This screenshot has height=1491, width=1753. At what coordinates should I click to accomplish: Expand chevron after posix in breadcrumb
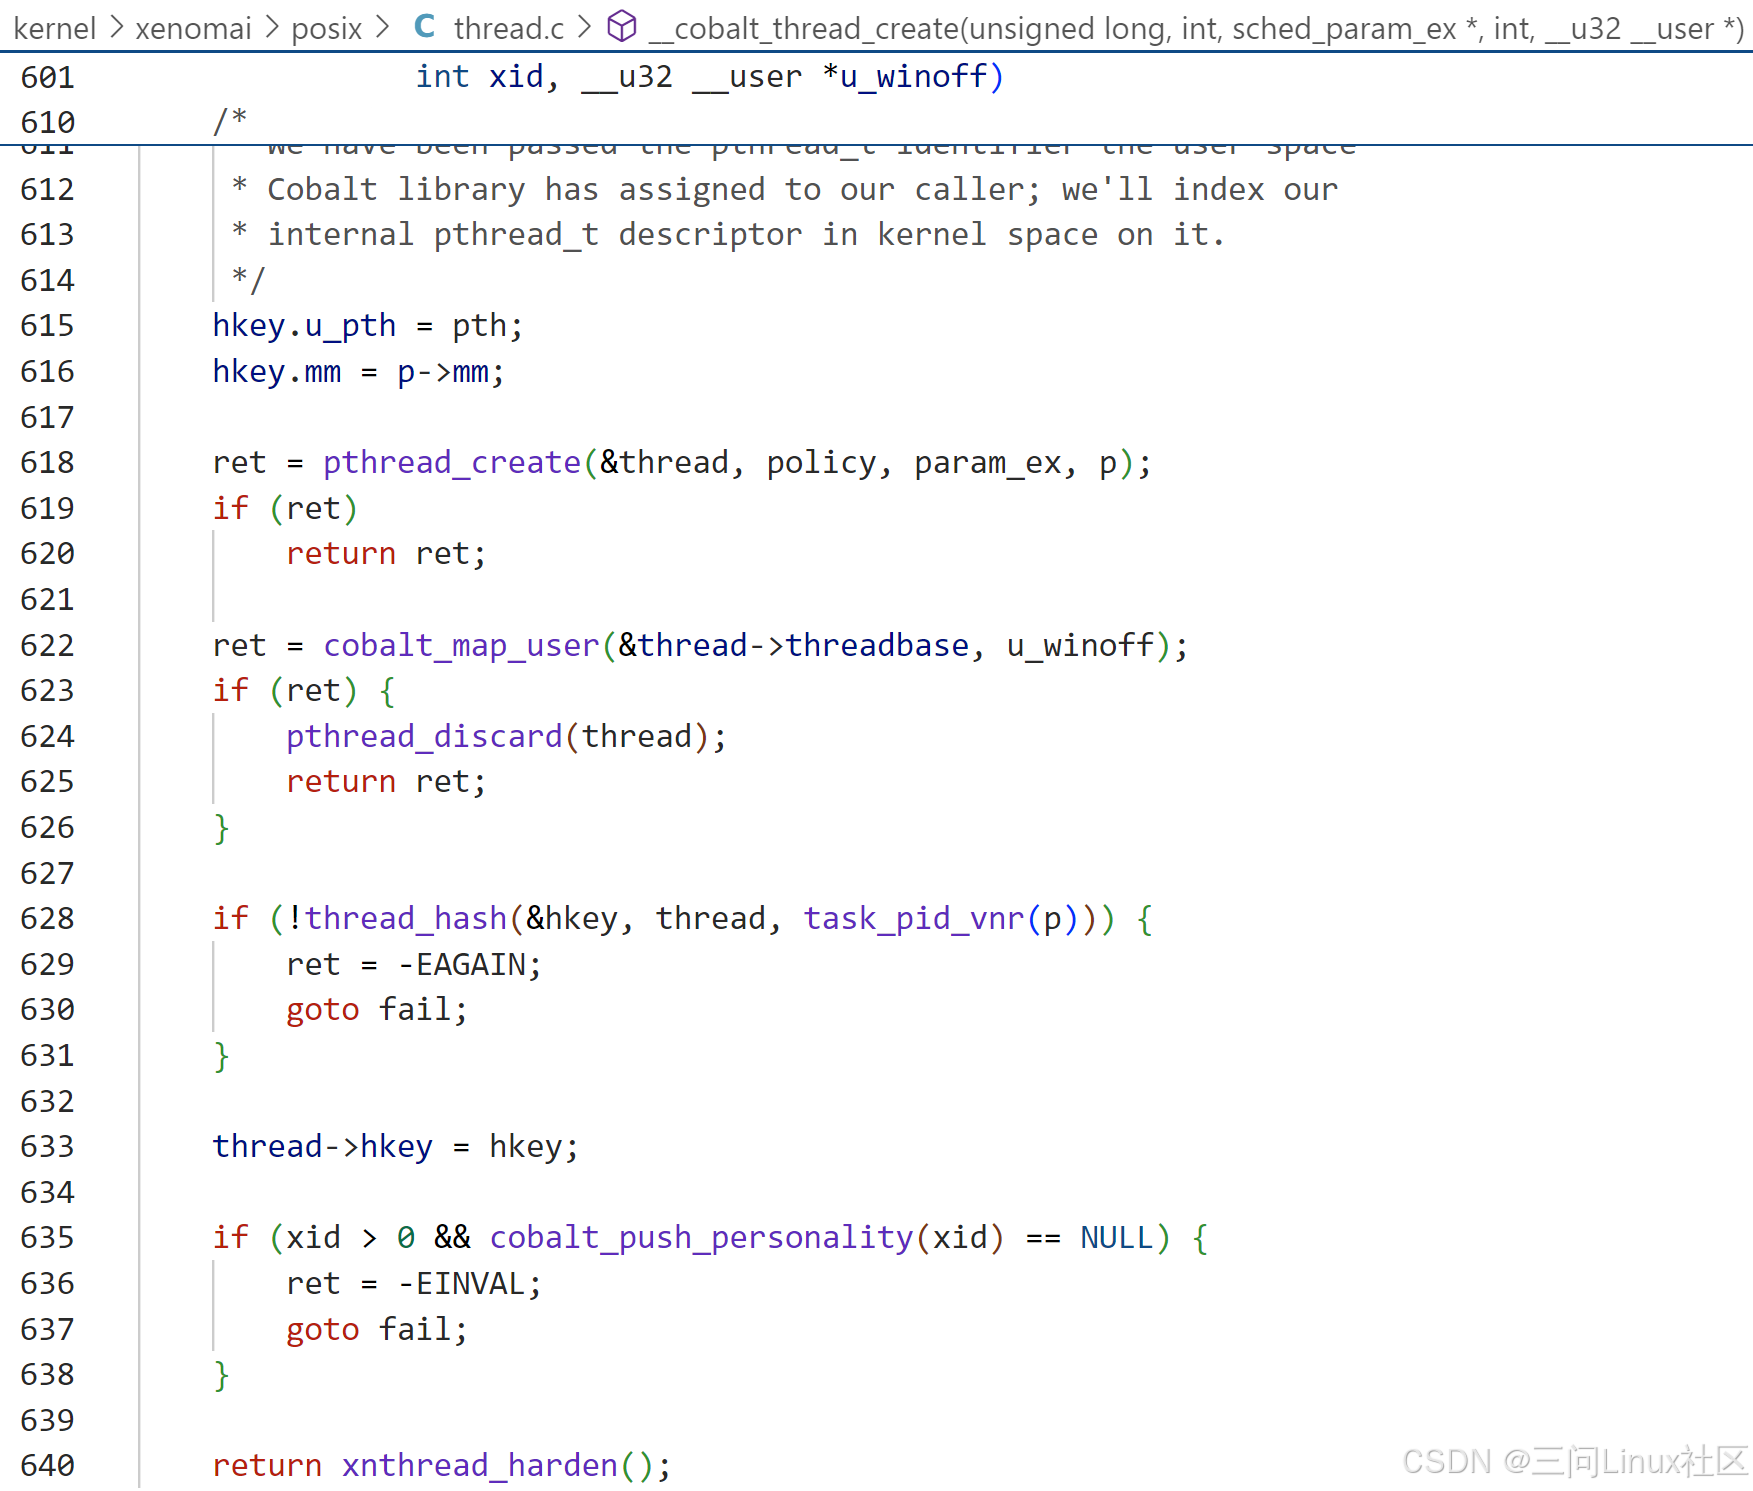tap(382, 28)
